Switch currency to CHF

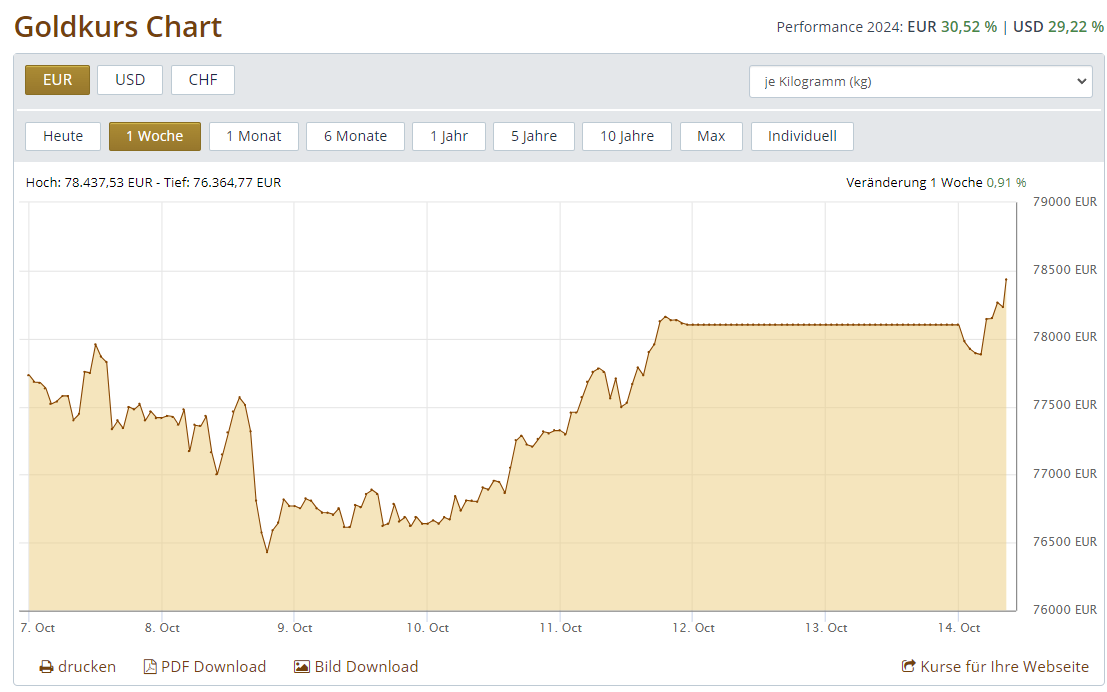coord(203,80)
